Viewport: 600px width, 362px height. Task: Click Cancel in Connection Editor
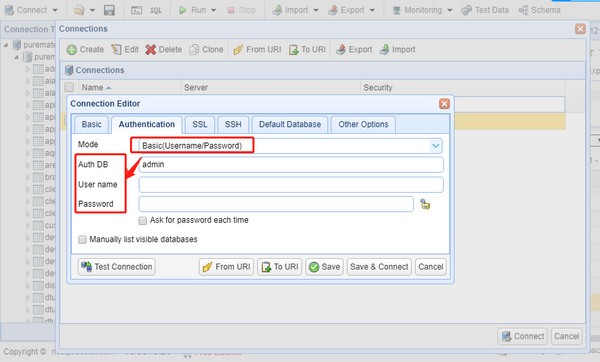point(430,267)
